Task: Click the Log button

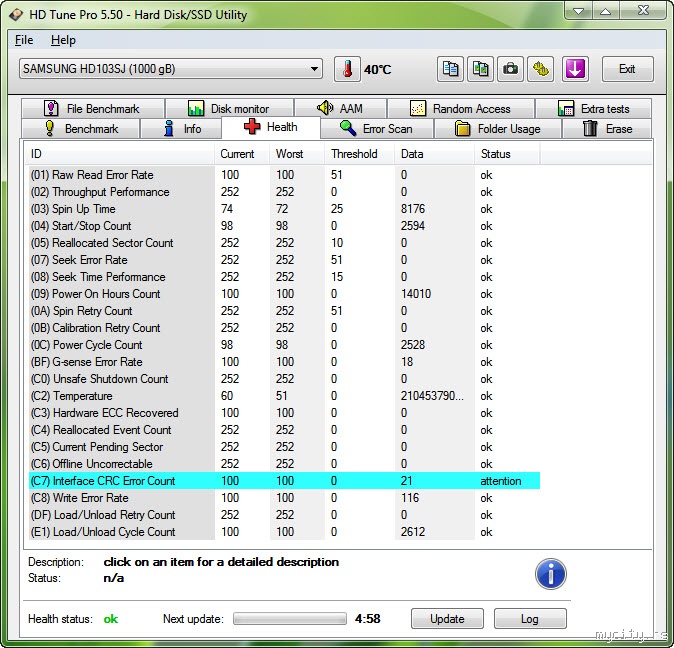Action: 530,619
